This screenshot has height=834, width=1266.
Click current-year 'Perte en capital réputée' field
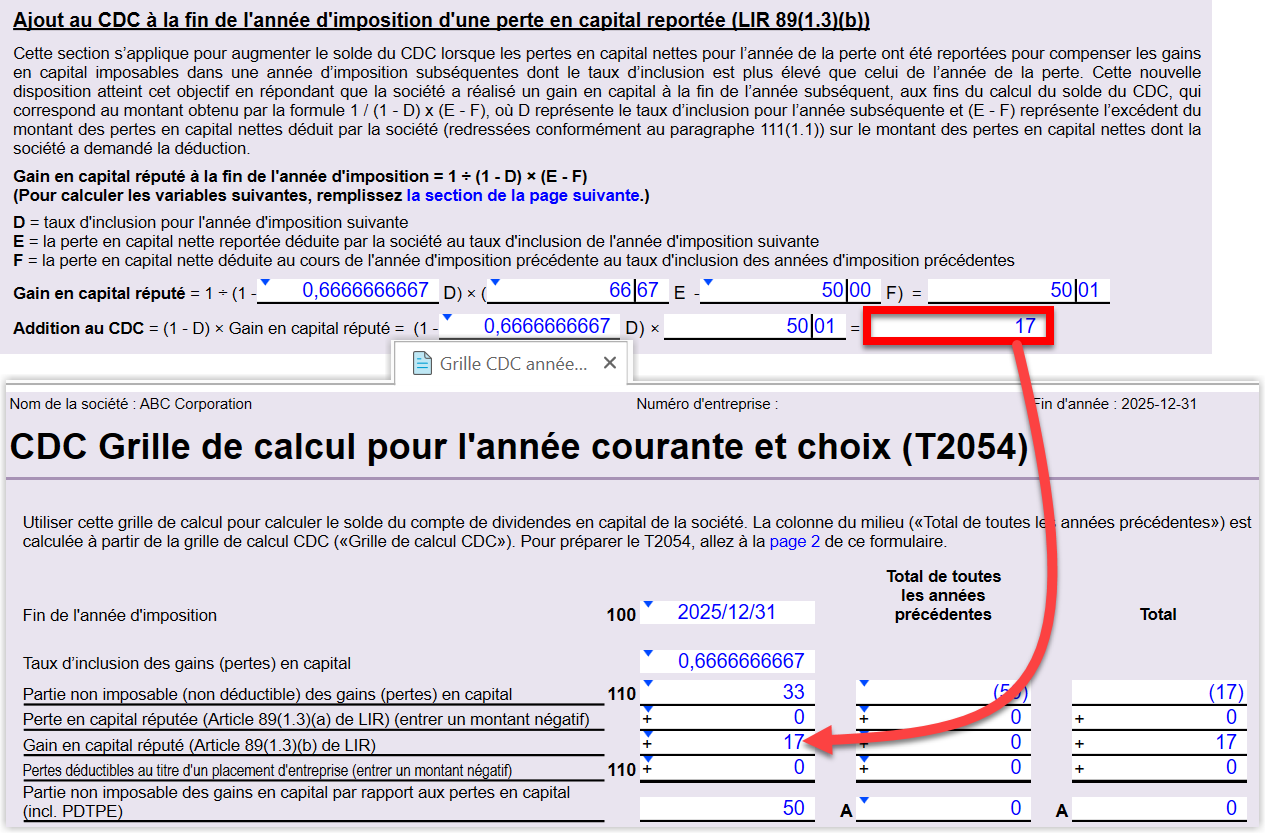click(728, 718)
